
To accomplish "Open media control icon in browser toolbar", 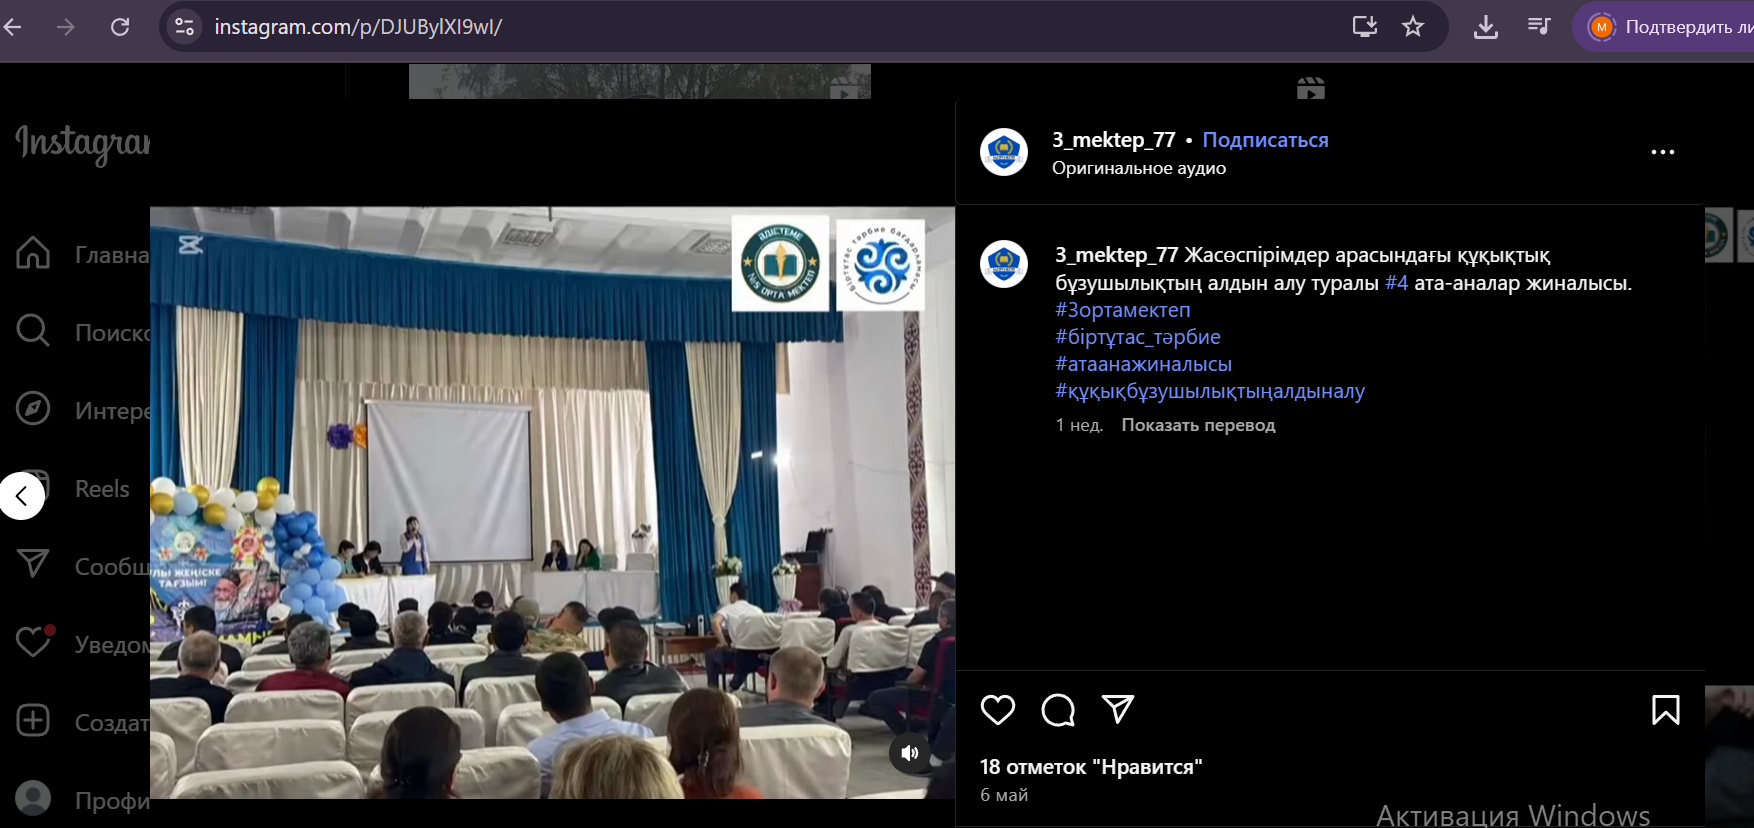I will coord(1539,27).
